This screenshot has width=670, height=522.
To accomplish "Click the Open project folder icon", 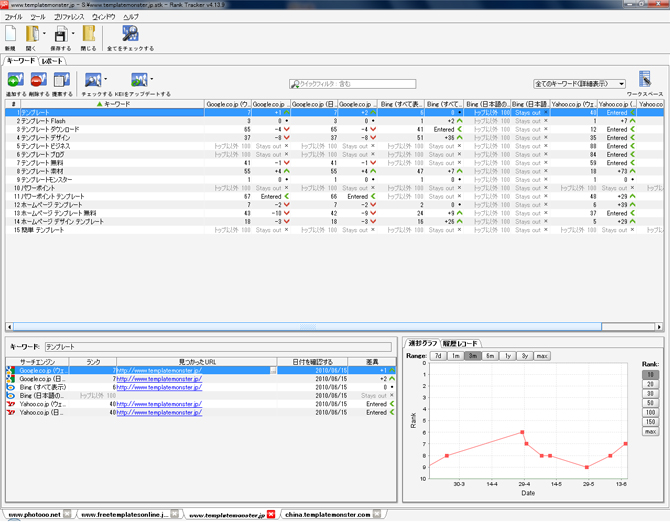I will (x=32, y=34).
